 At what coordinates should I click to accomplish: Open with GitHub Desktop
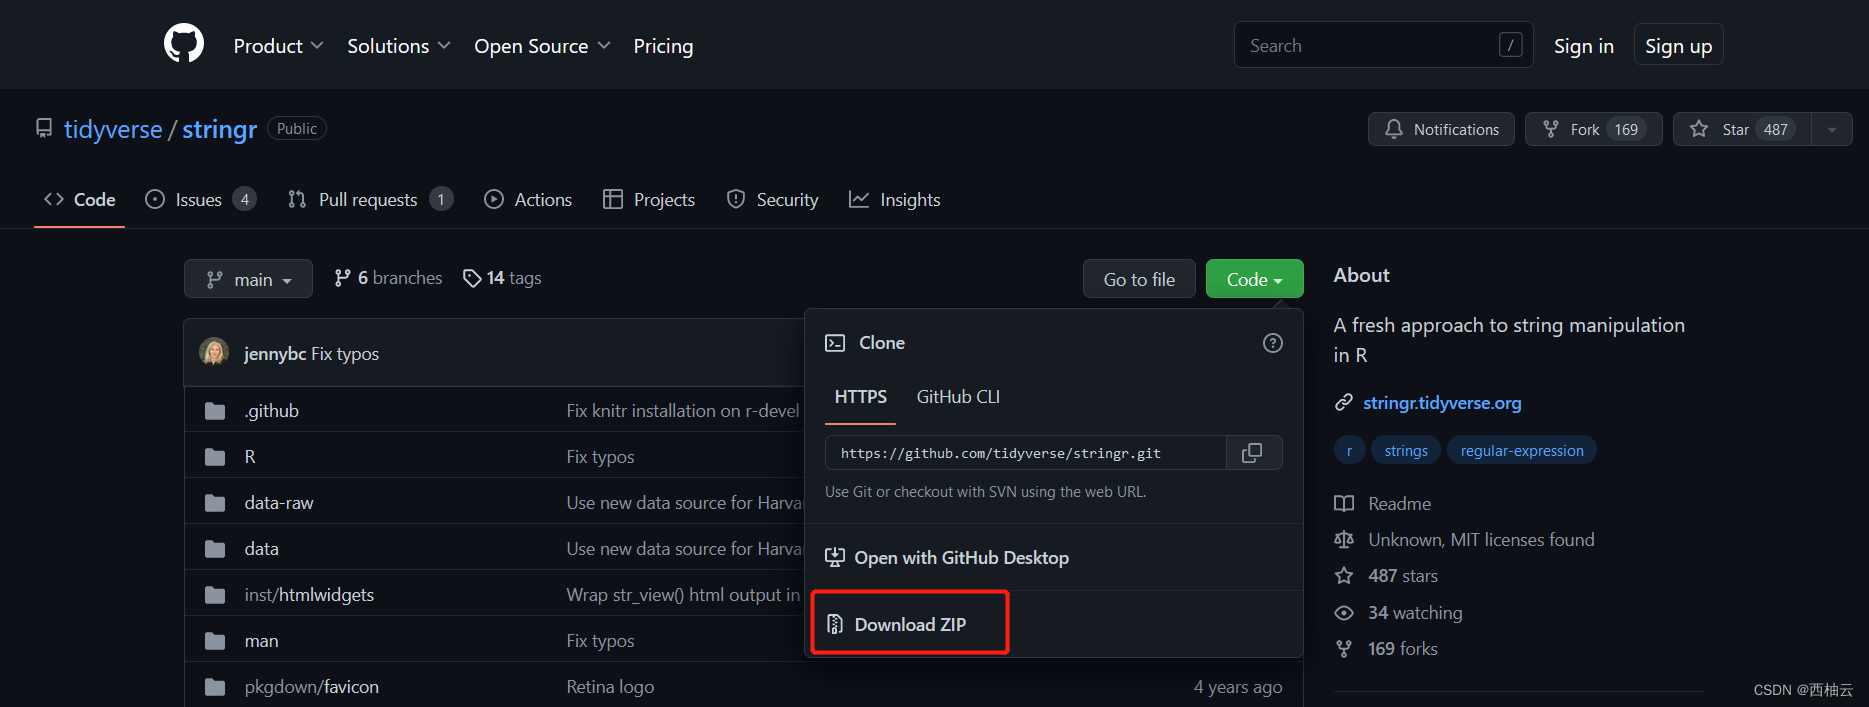[x=946, y=557]
